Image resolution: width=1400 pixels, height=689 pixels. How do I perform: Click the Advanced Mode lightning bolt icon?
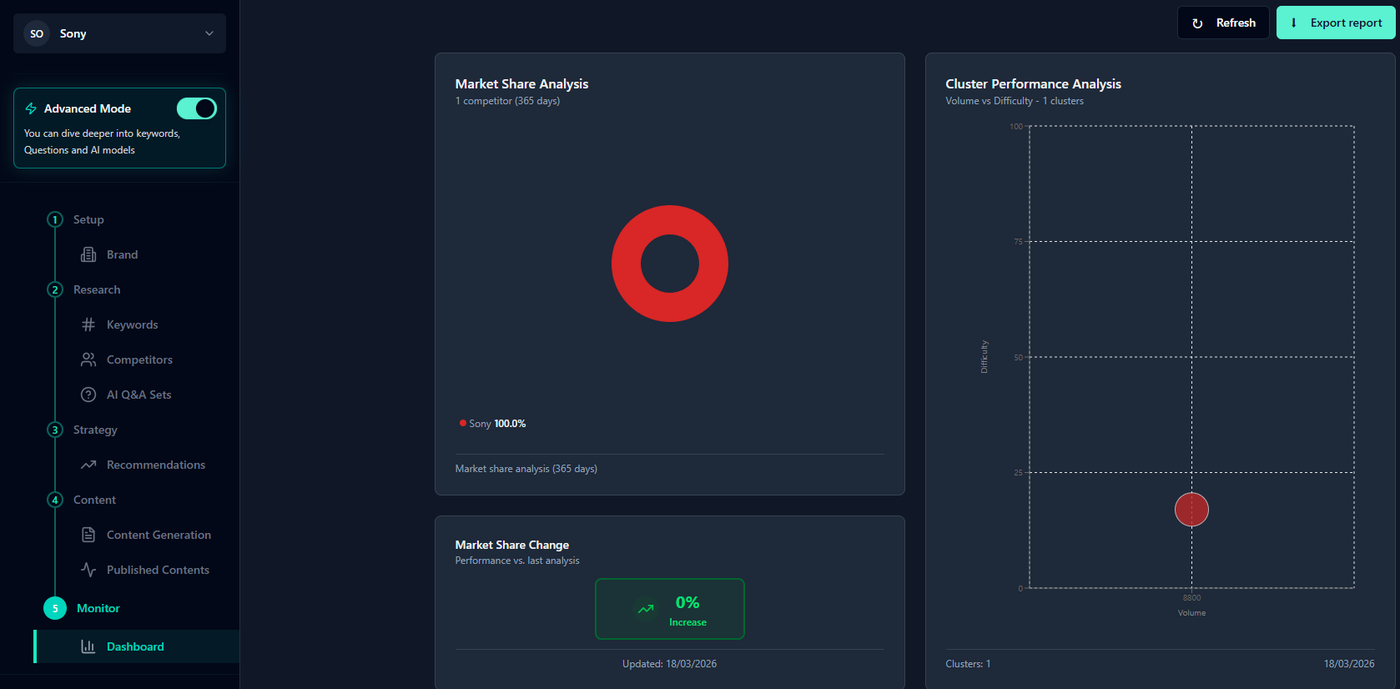pyautogui.click(x=31, y=109)
